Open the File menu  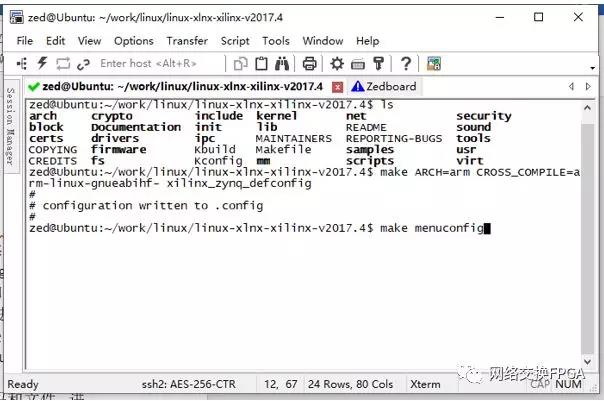click(25, 41)
